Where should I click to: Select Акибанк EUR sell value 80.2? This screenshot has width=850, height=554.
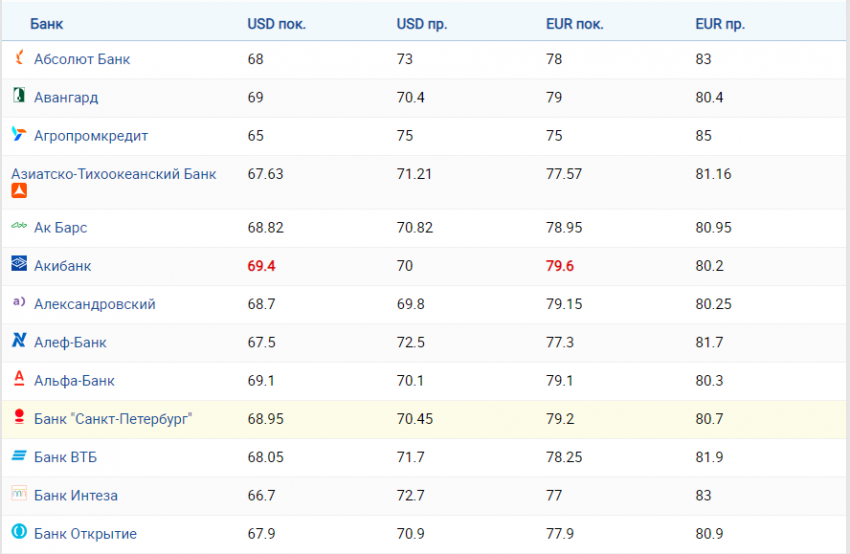(x=710, y=266)
